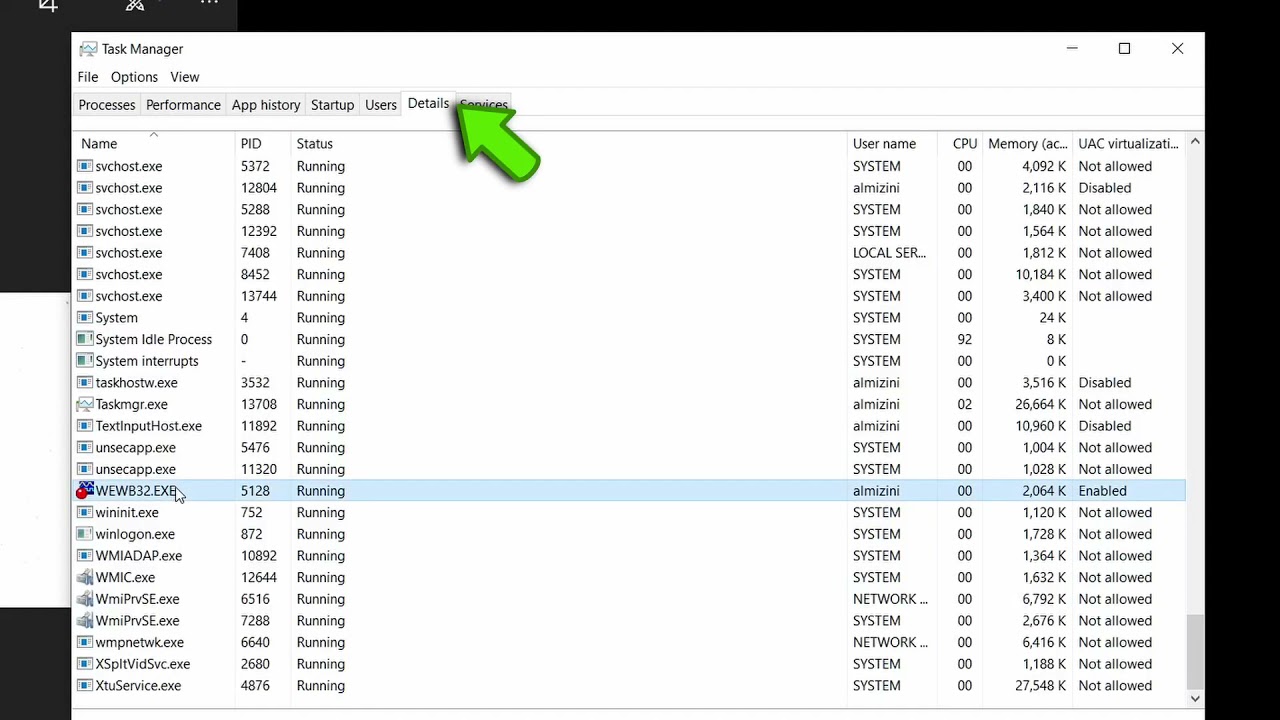Select the WEWB32.EXE process name
1280x720 pixels.
click(x=136, y=491)
